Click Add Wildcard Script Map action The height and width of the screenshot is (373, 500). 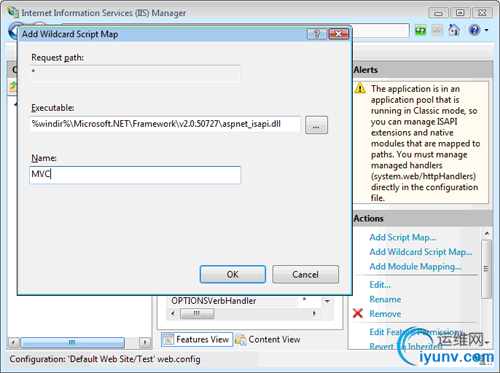pyautogui.click(x=421, y=252)
